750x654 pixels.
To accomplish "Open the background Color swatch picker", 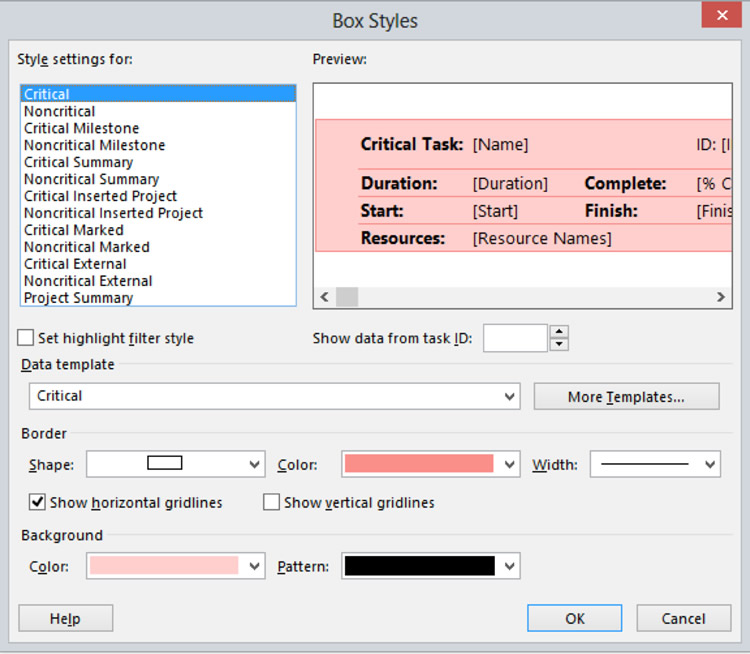I will pyautogui.click(x=176, y=566).
